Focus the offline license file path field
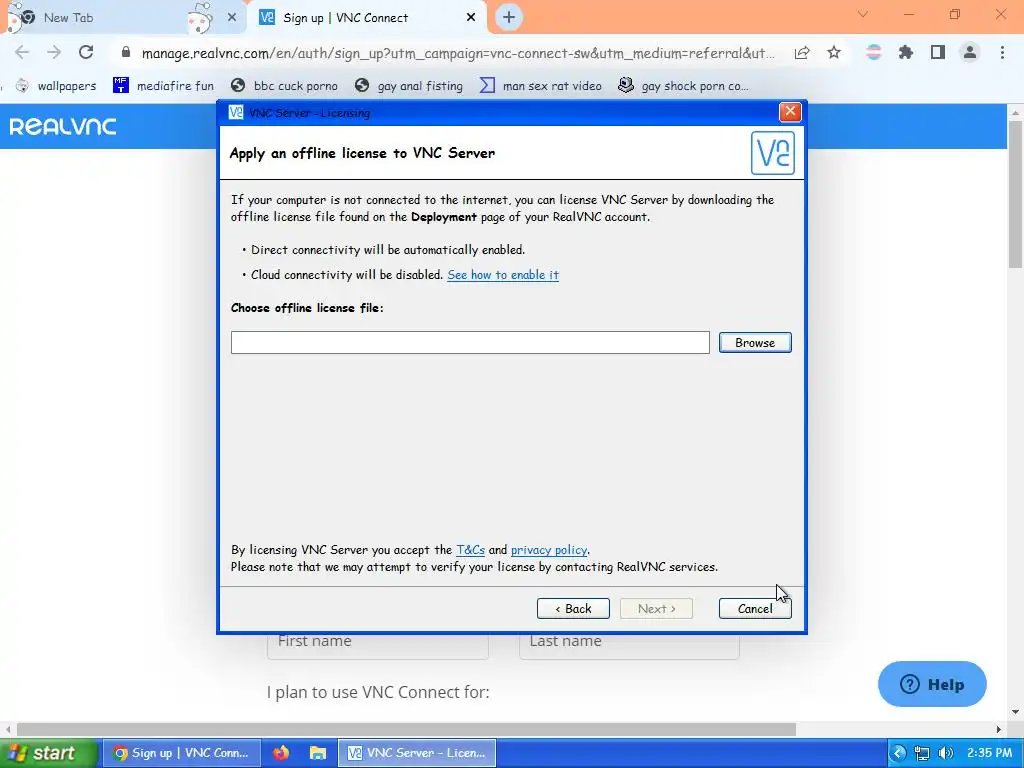Image resolution: width=1024 pixels, height=768 pixels. point(470,343)
